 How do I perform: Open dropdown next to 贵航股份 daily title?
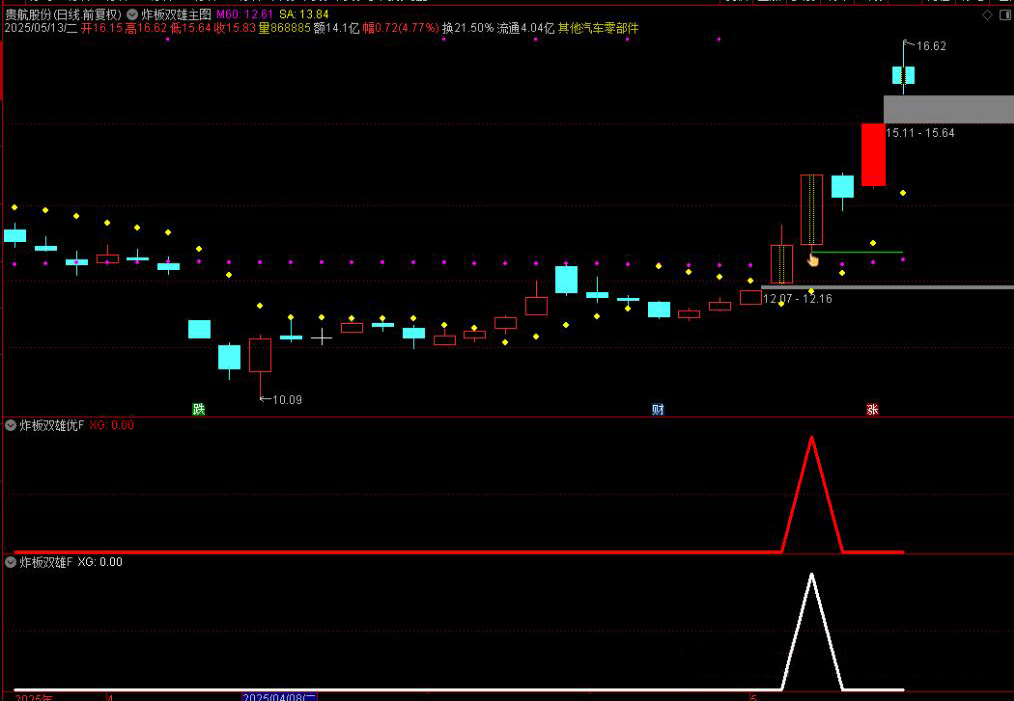132,15
